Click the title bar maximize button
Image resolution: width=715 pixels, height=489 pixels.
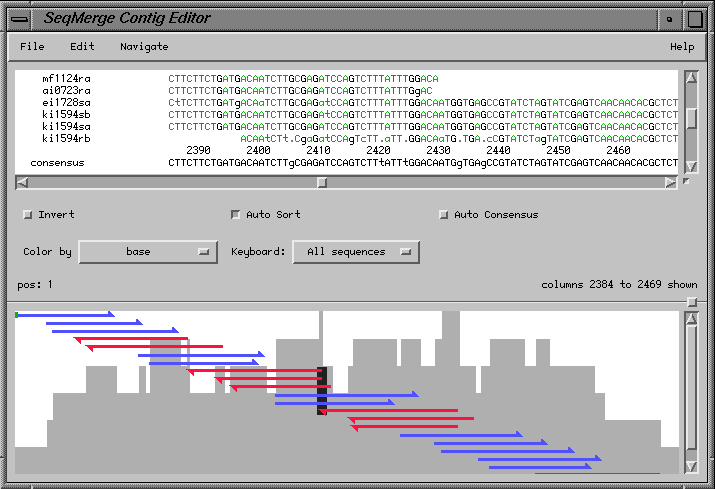(695, 19)
